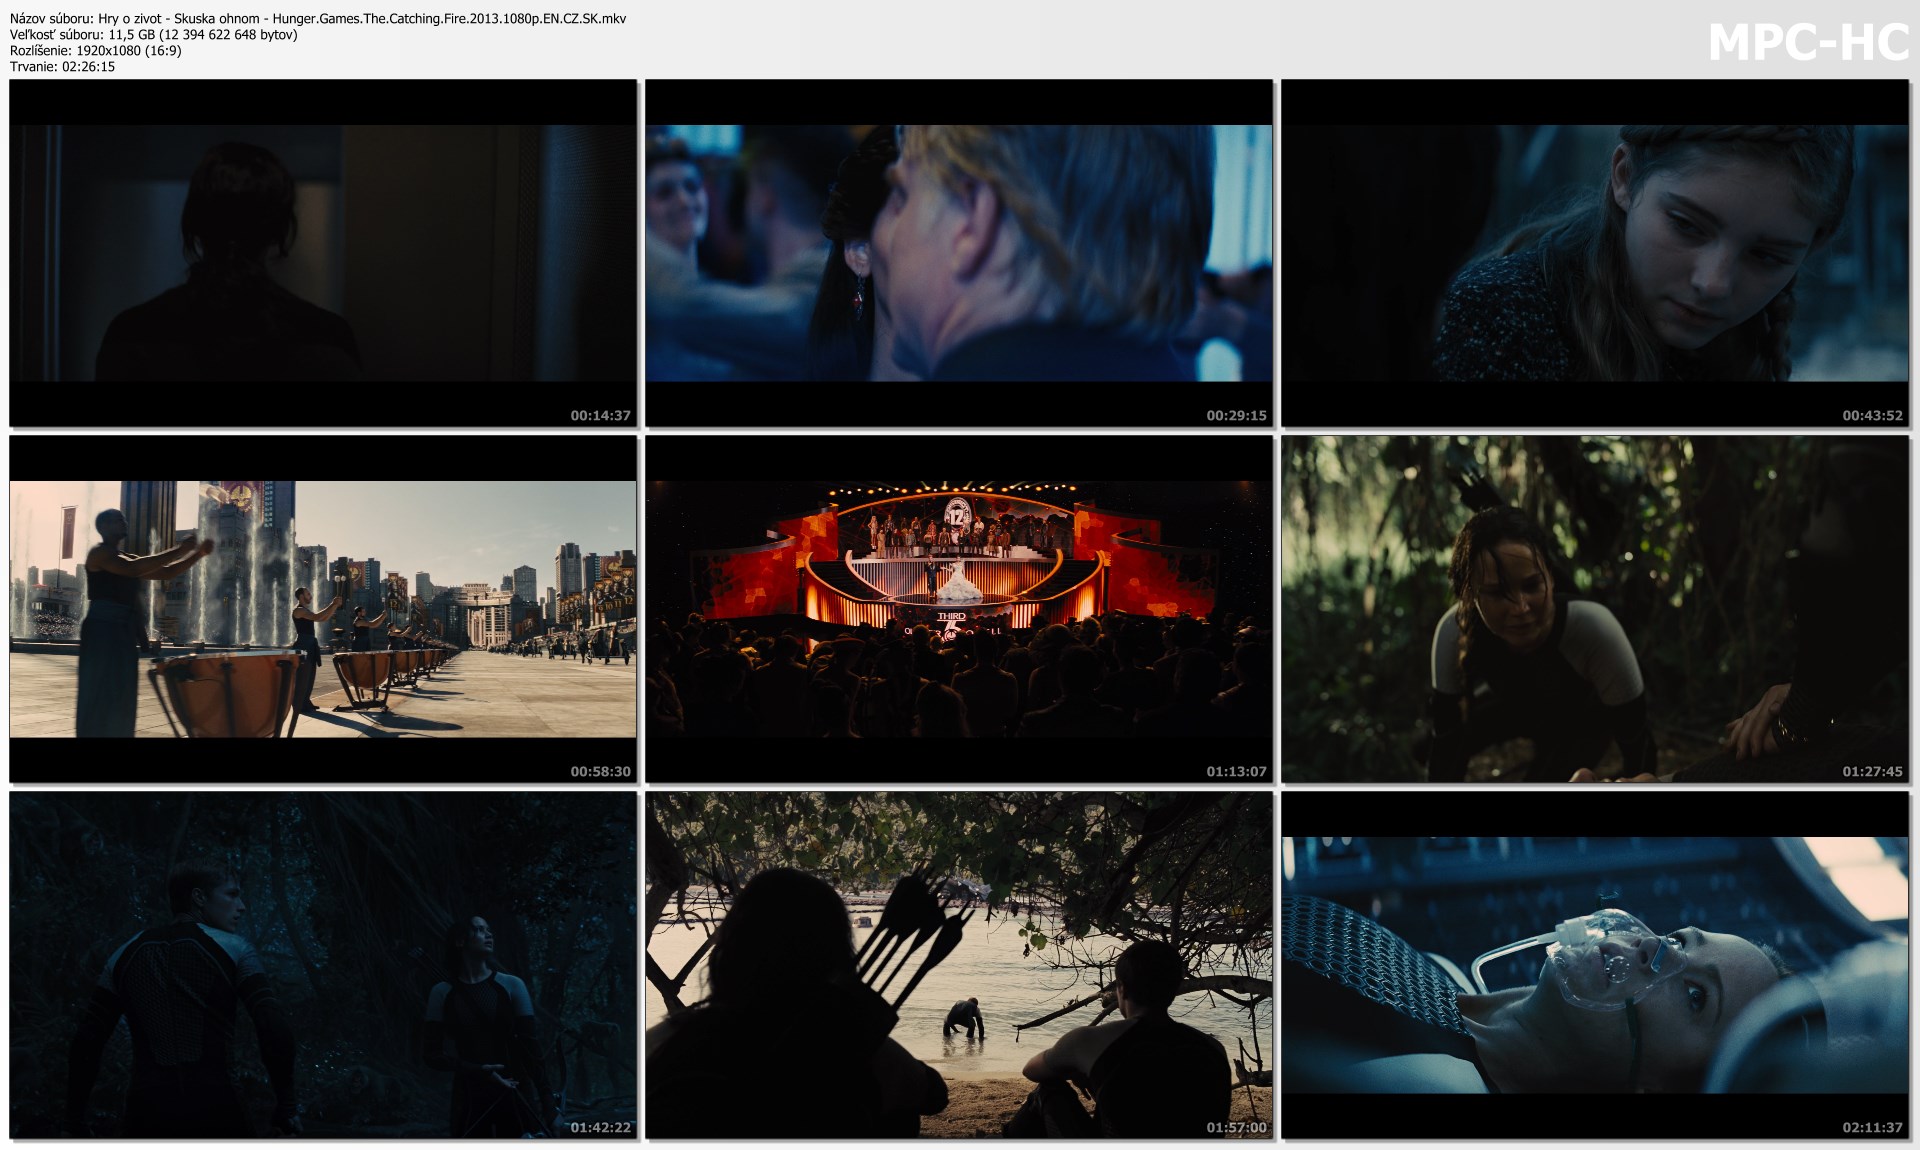Select the thumbnail at 00:43:52

coord(1595,253)
